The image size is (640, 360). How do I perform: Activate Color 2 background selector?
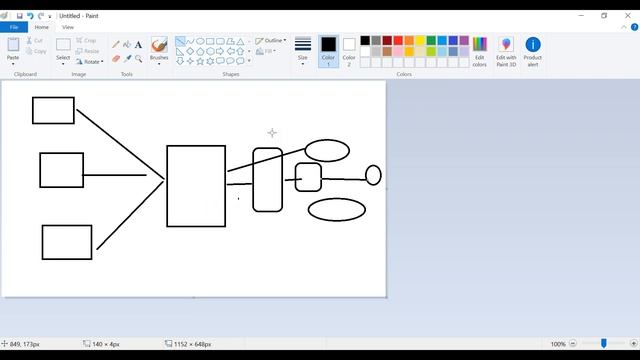(x=349, y=51)
